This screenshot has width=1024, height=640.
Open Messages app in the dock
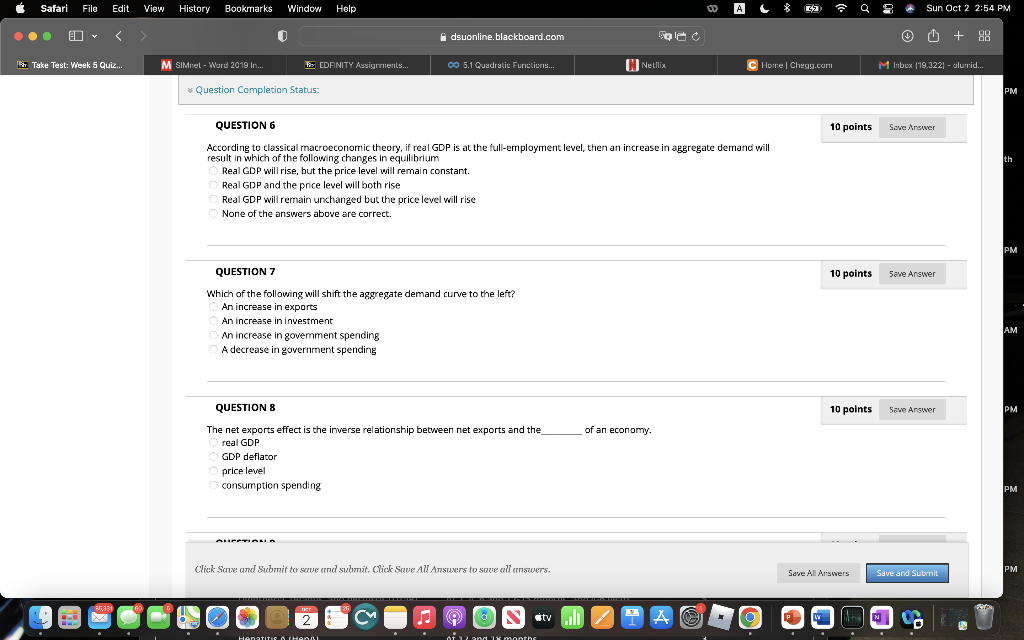pyautogui.click(x=129, y=616)
